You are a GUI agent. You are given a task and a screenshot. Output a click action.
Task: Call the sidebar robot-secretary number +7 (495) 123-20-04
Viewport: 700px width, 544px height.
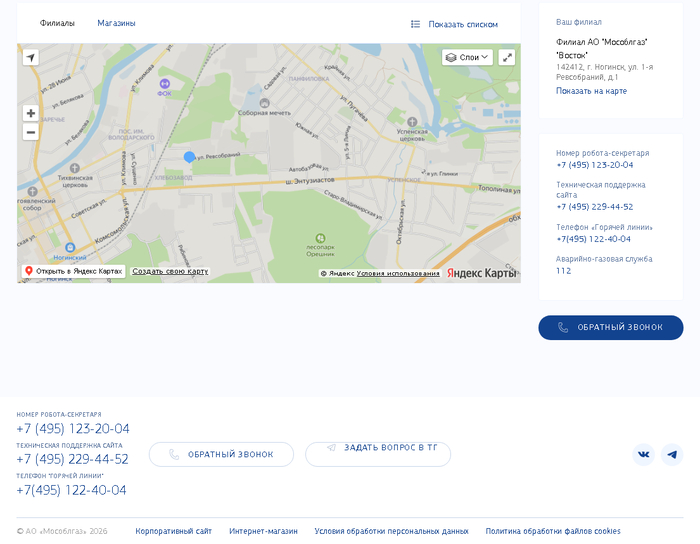pos(595,165)
